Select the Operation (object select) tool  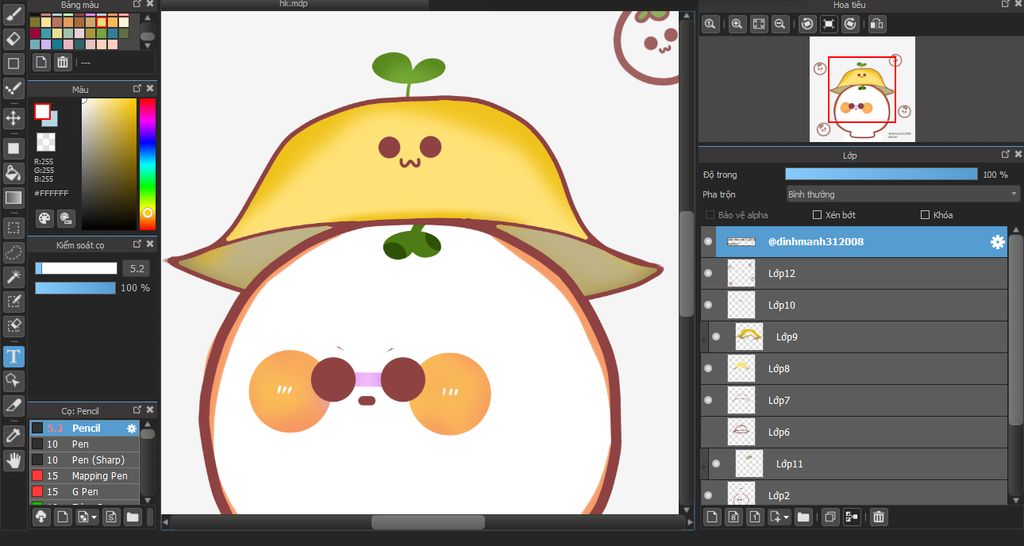click(14, 381)
